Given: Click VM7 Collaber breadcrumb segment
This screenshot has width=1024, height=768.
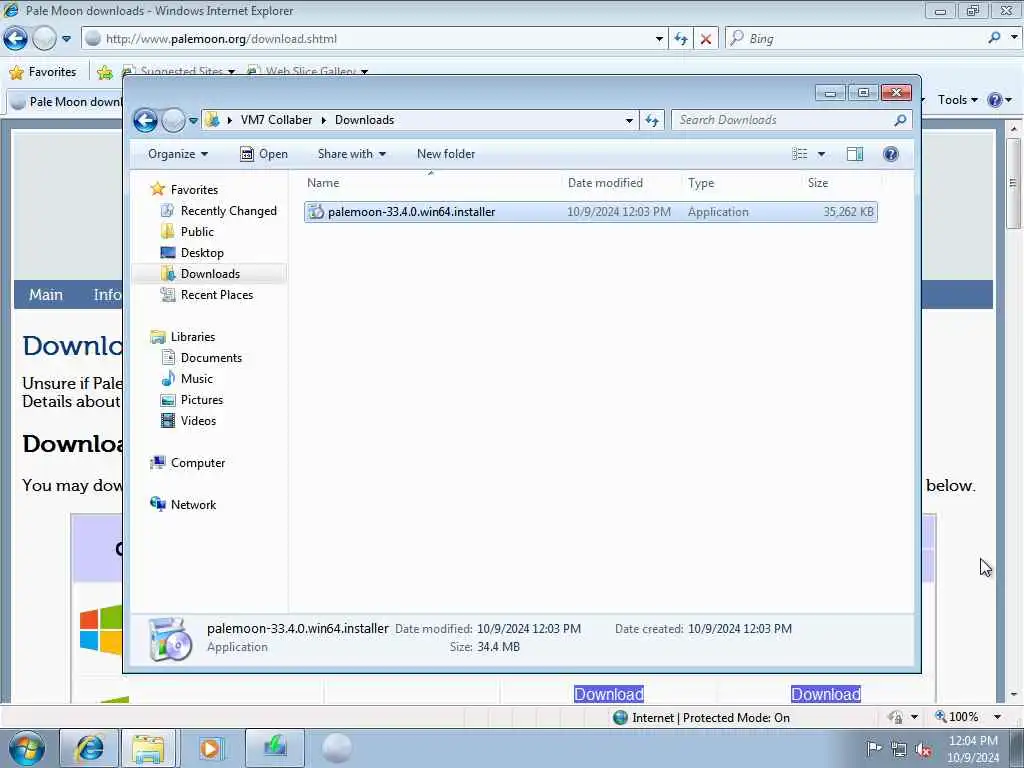Looking at the screenshot, I should 276,120.
